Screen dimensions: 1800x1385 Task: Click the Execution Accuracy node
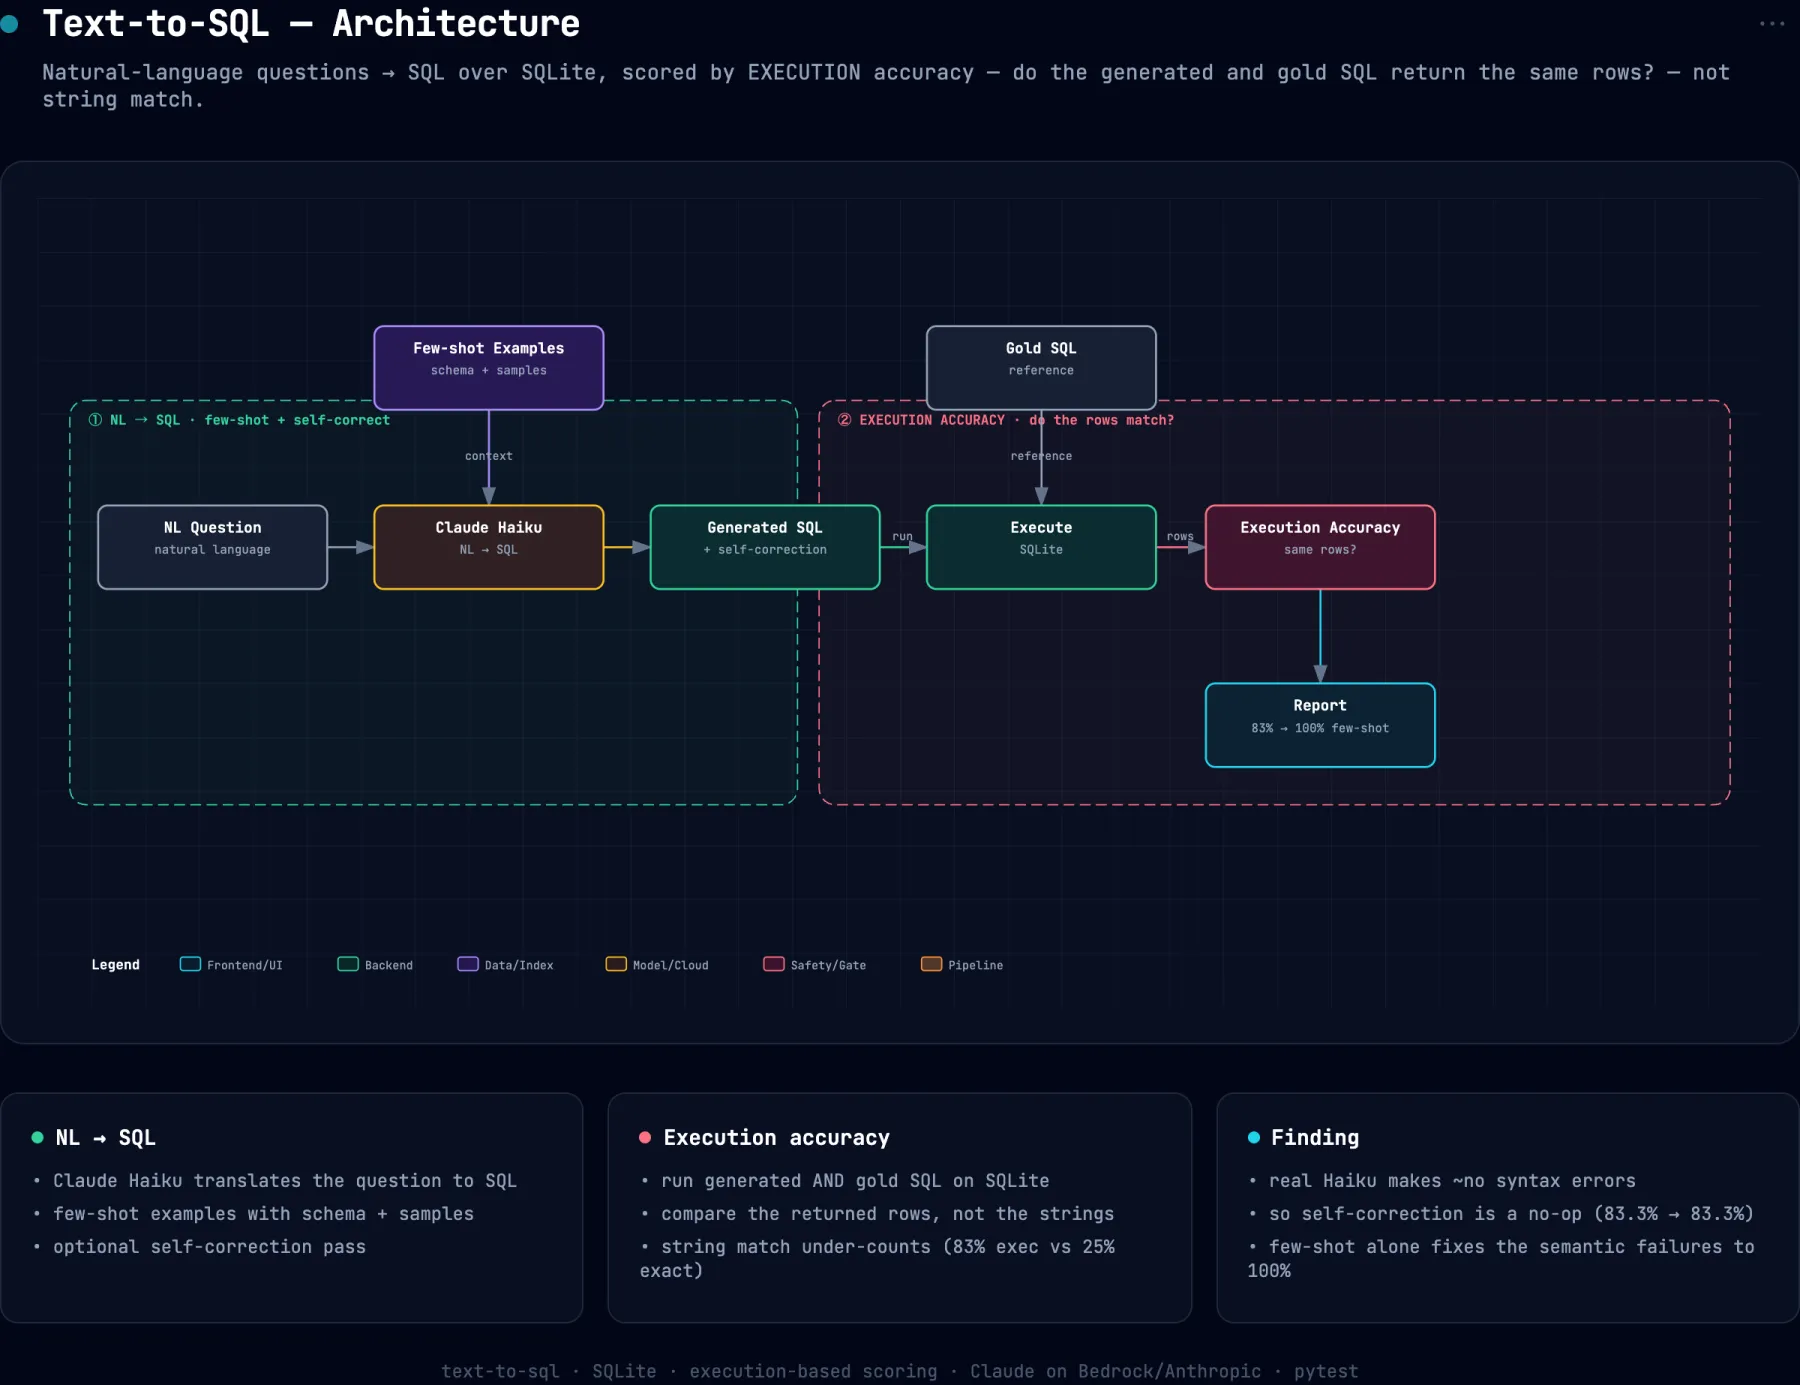(1320, 547)
